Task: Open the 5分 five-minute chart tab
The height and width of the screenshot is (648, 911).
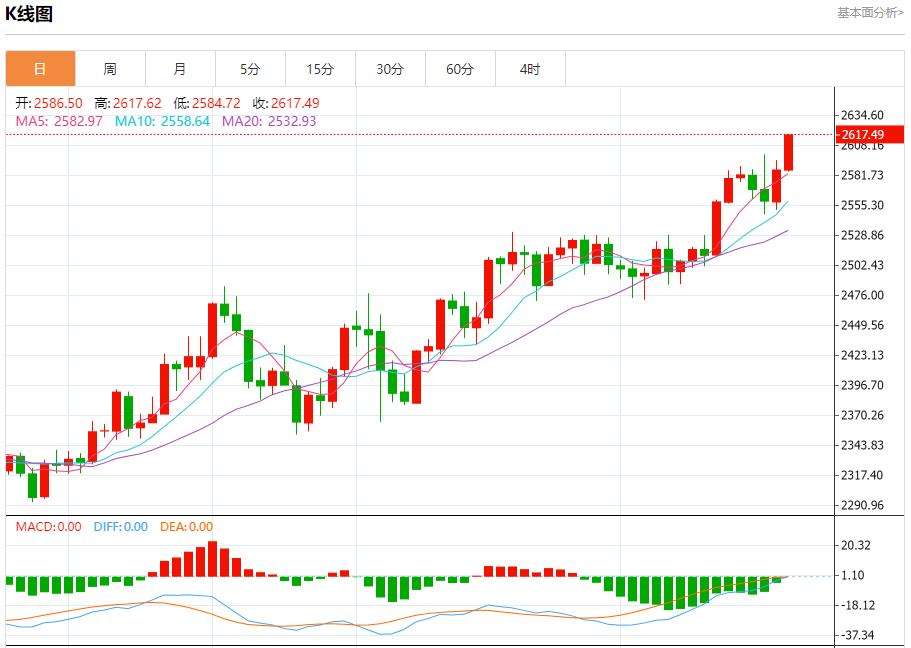Action: point(250,69)
